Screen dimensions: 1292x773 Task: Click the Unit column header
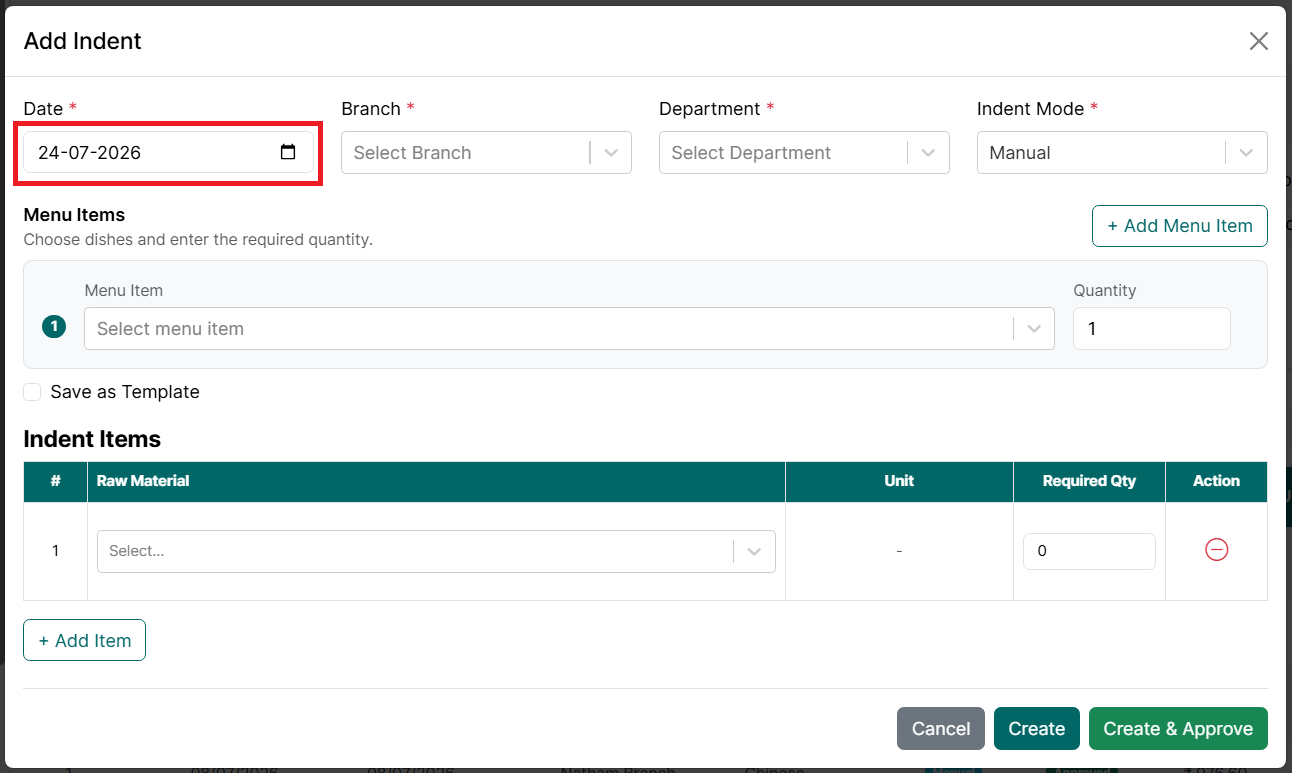(x=899, y=481)
